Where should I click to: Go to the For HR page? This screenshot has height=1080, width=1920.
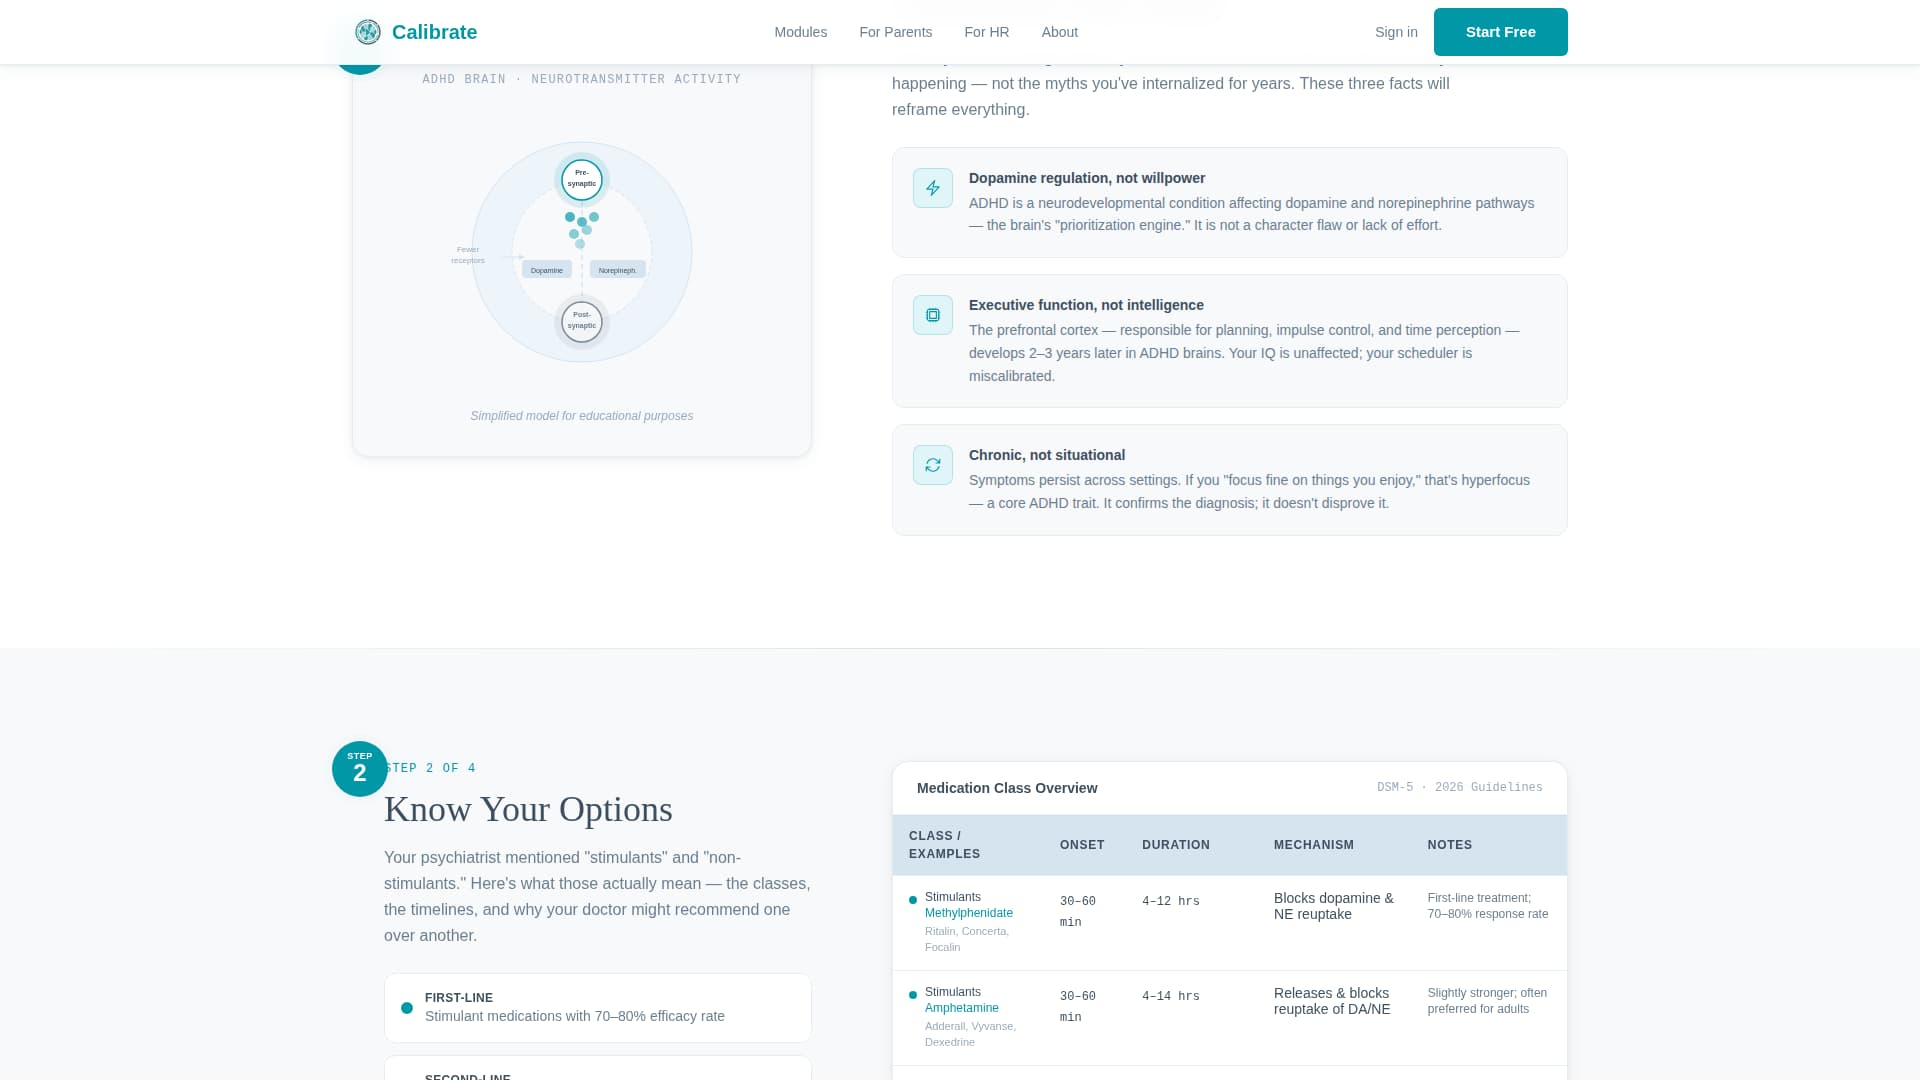point(987,32)
